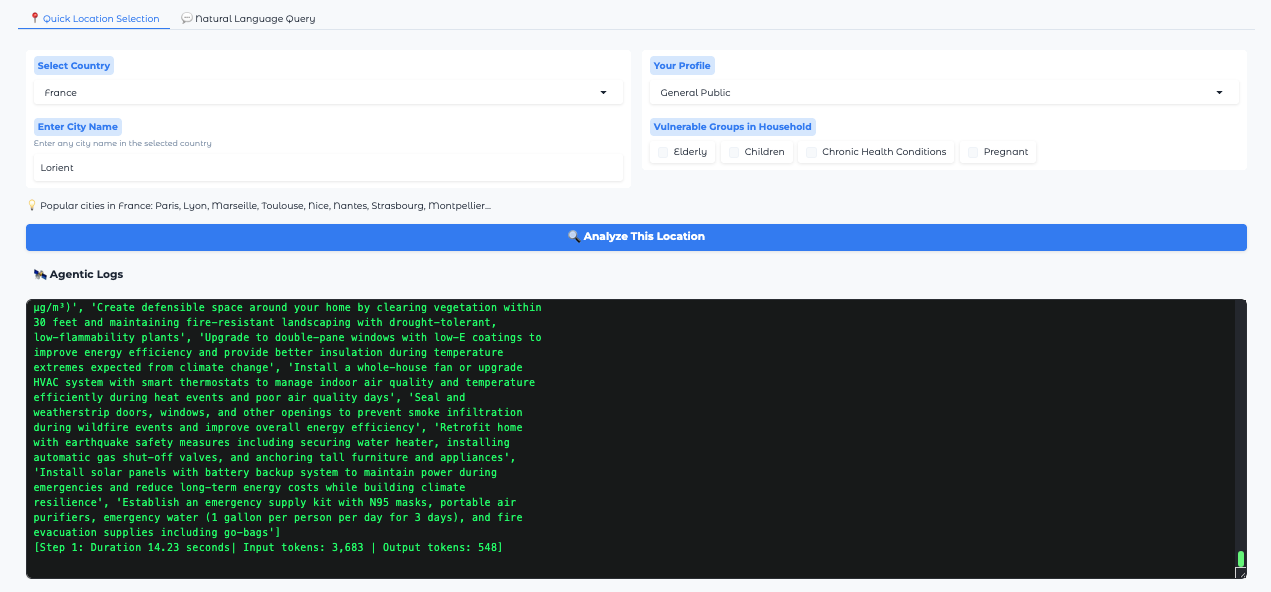Click the paw prints icon next to Agentic Logs
1271x592 pixels.
(x=39, y=274)
